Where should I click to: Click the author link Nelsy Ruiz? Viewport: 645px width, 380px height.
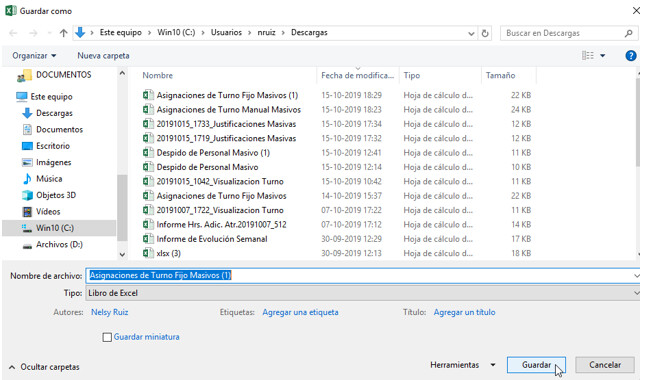coord(109,313)
